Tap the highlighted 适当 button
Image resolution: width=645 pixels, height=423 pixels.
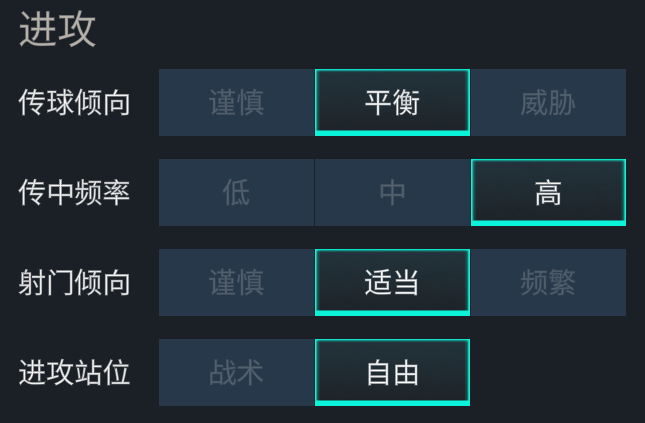(x=392, y=283)
